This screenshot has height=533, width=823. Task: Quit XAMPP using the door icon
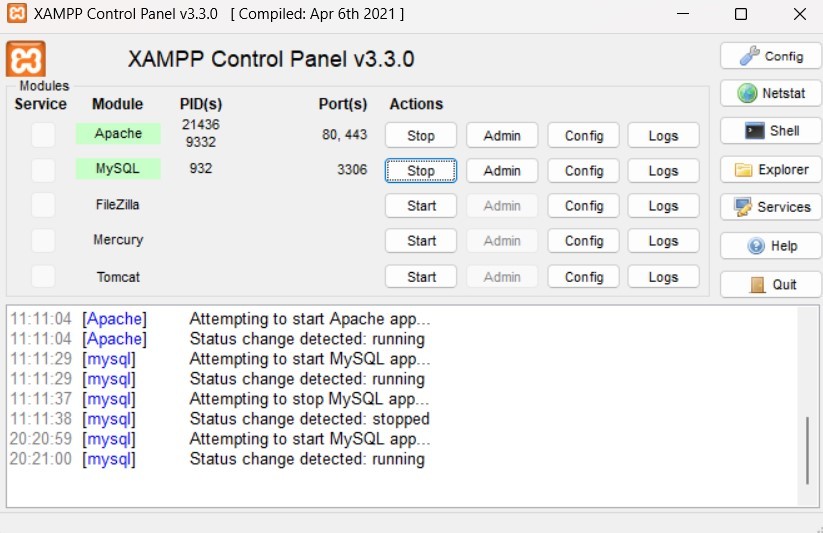758,284
